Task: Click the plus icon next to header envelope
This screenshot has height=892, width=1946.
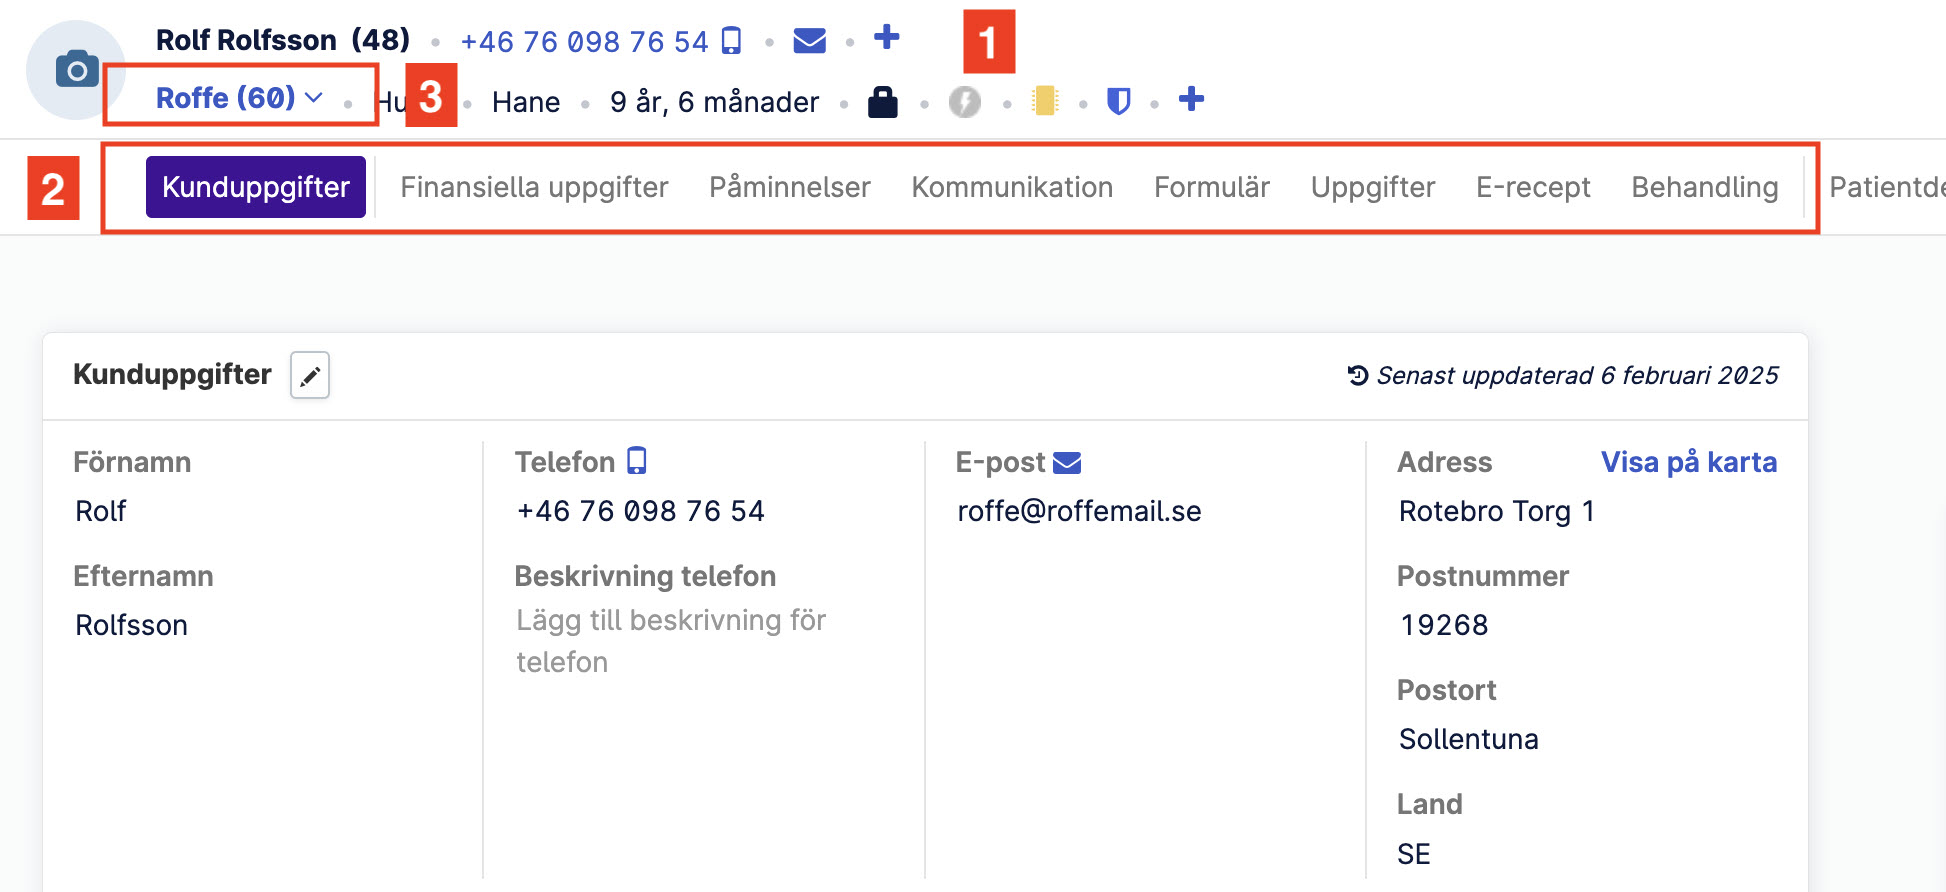Action: pos(886,38)
